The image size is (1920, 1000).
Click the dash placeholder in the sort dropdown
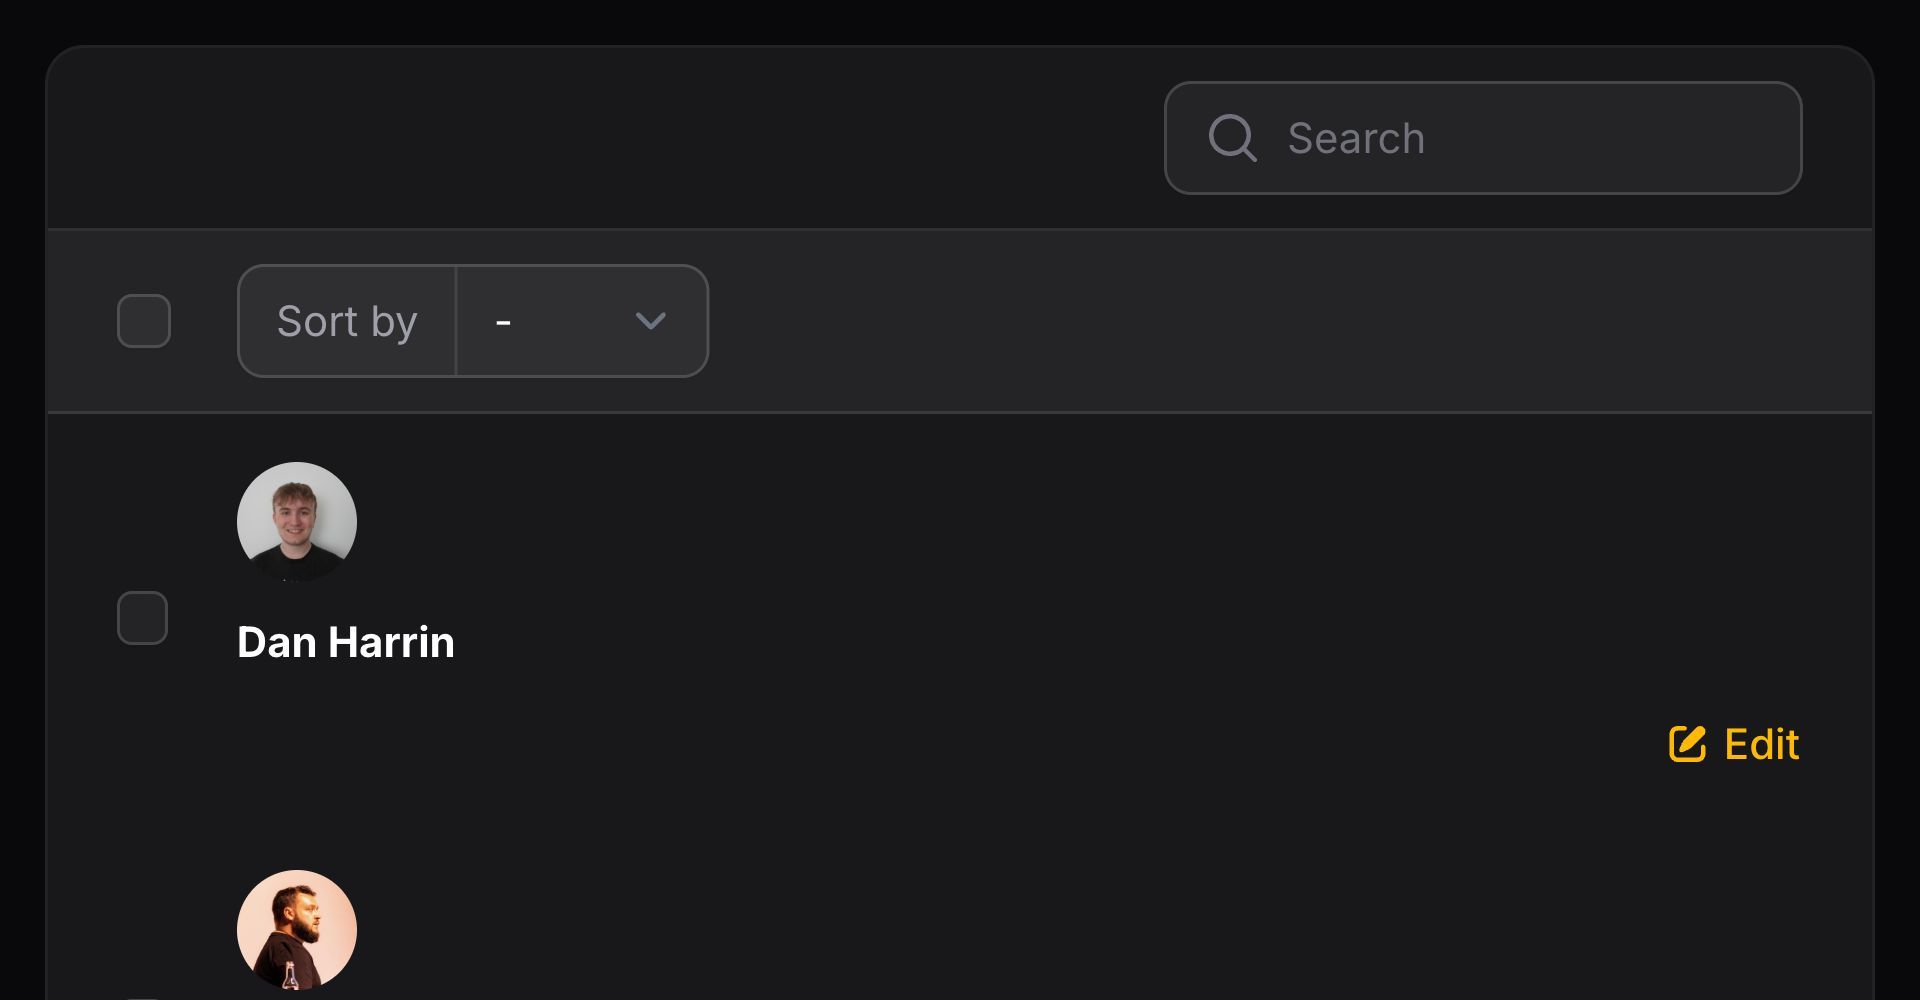[503, 321]
